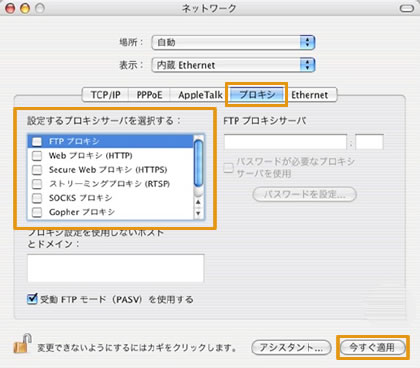Open the 表示 dropdown showing 内蔵 Ethernet

(233, 65)
